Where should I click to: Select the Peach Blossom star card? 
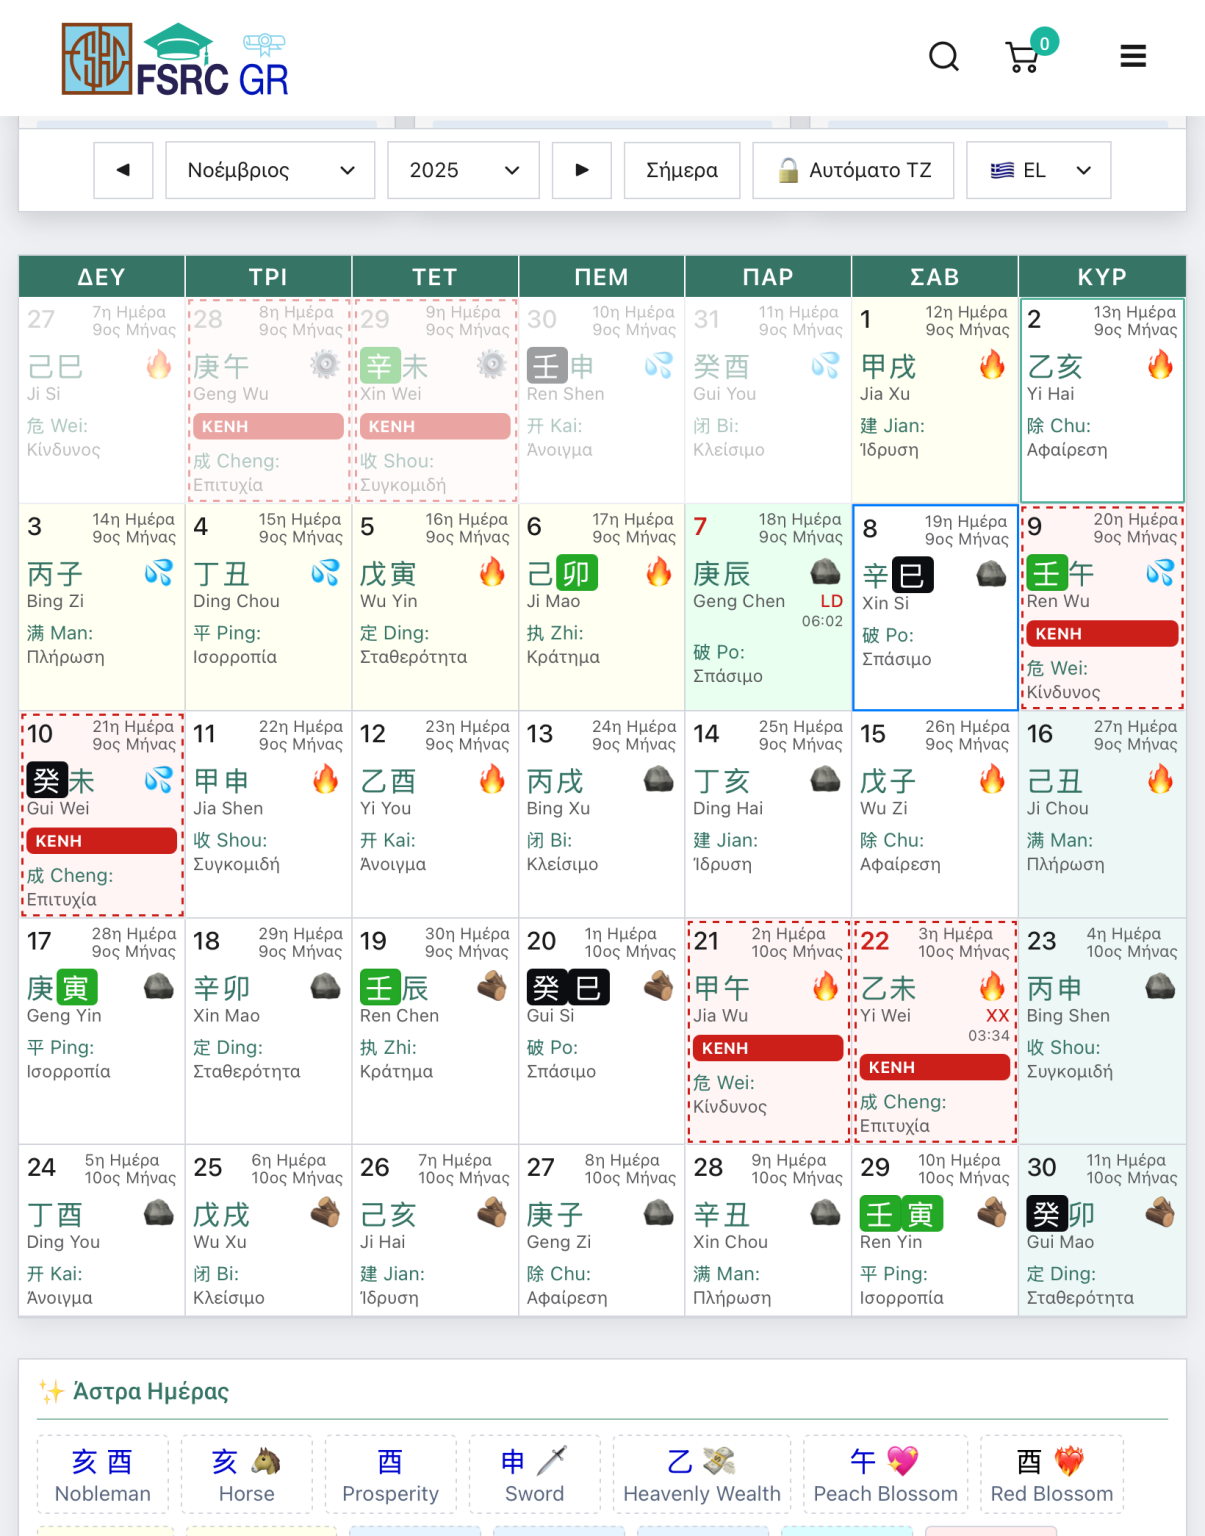coord(885,1475)
